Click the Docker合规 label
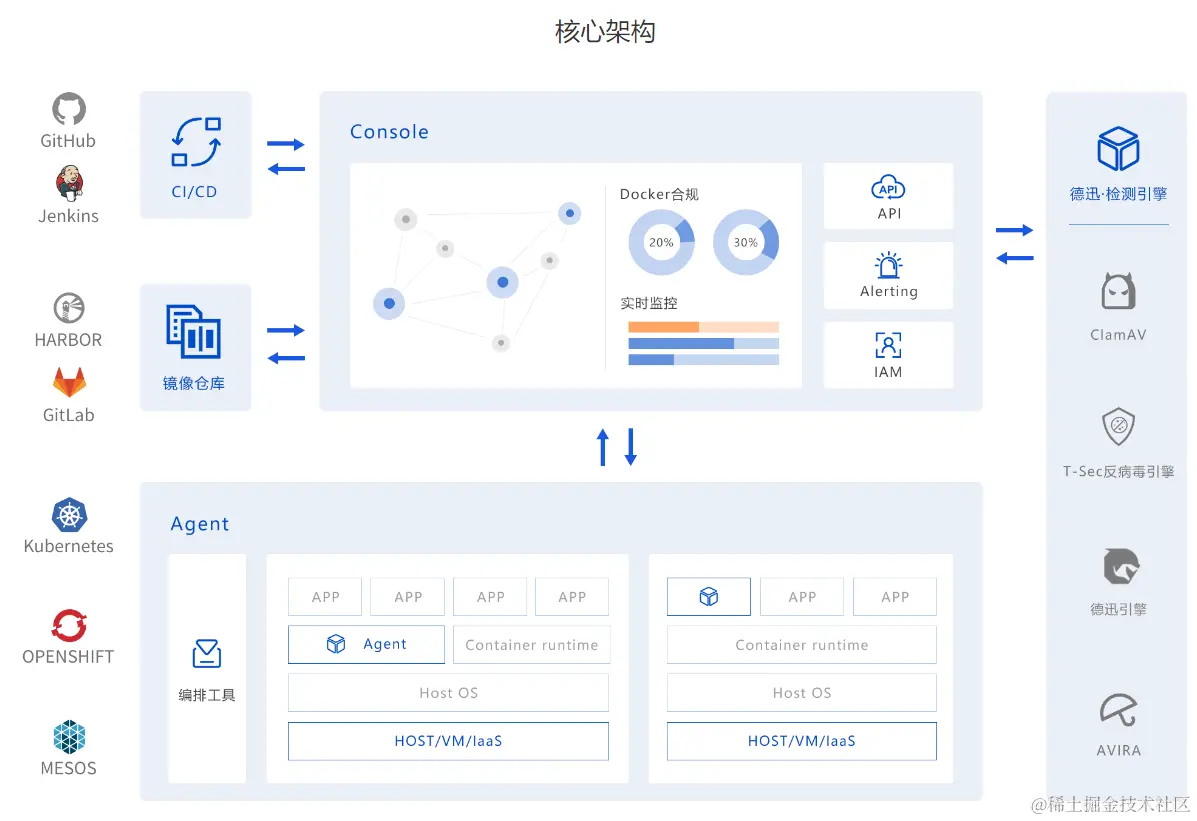Screen dimensions: 1197x821 click(x=659, y=194)
